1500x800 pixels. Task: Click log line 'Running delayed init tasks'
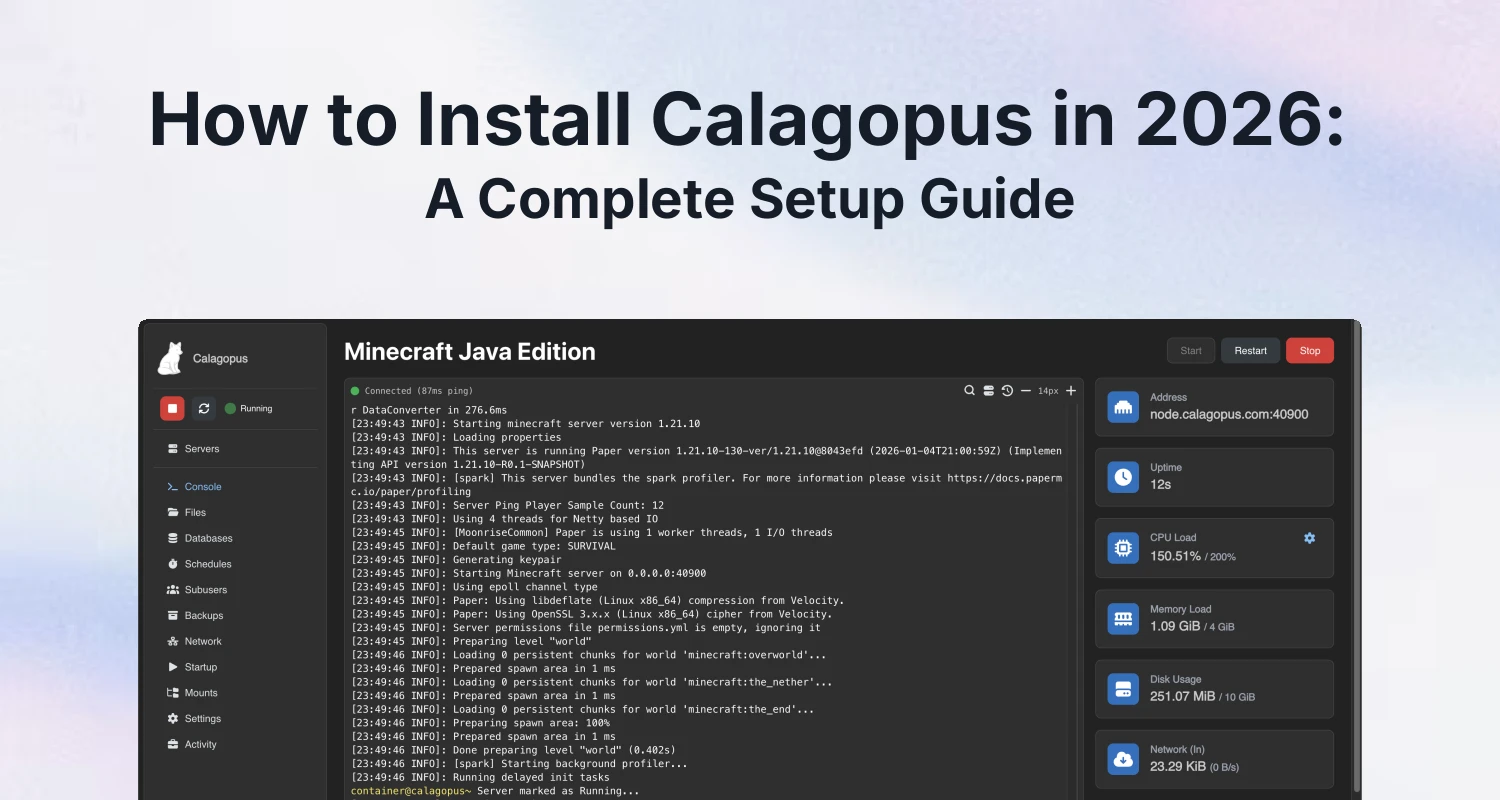point(480,777)
